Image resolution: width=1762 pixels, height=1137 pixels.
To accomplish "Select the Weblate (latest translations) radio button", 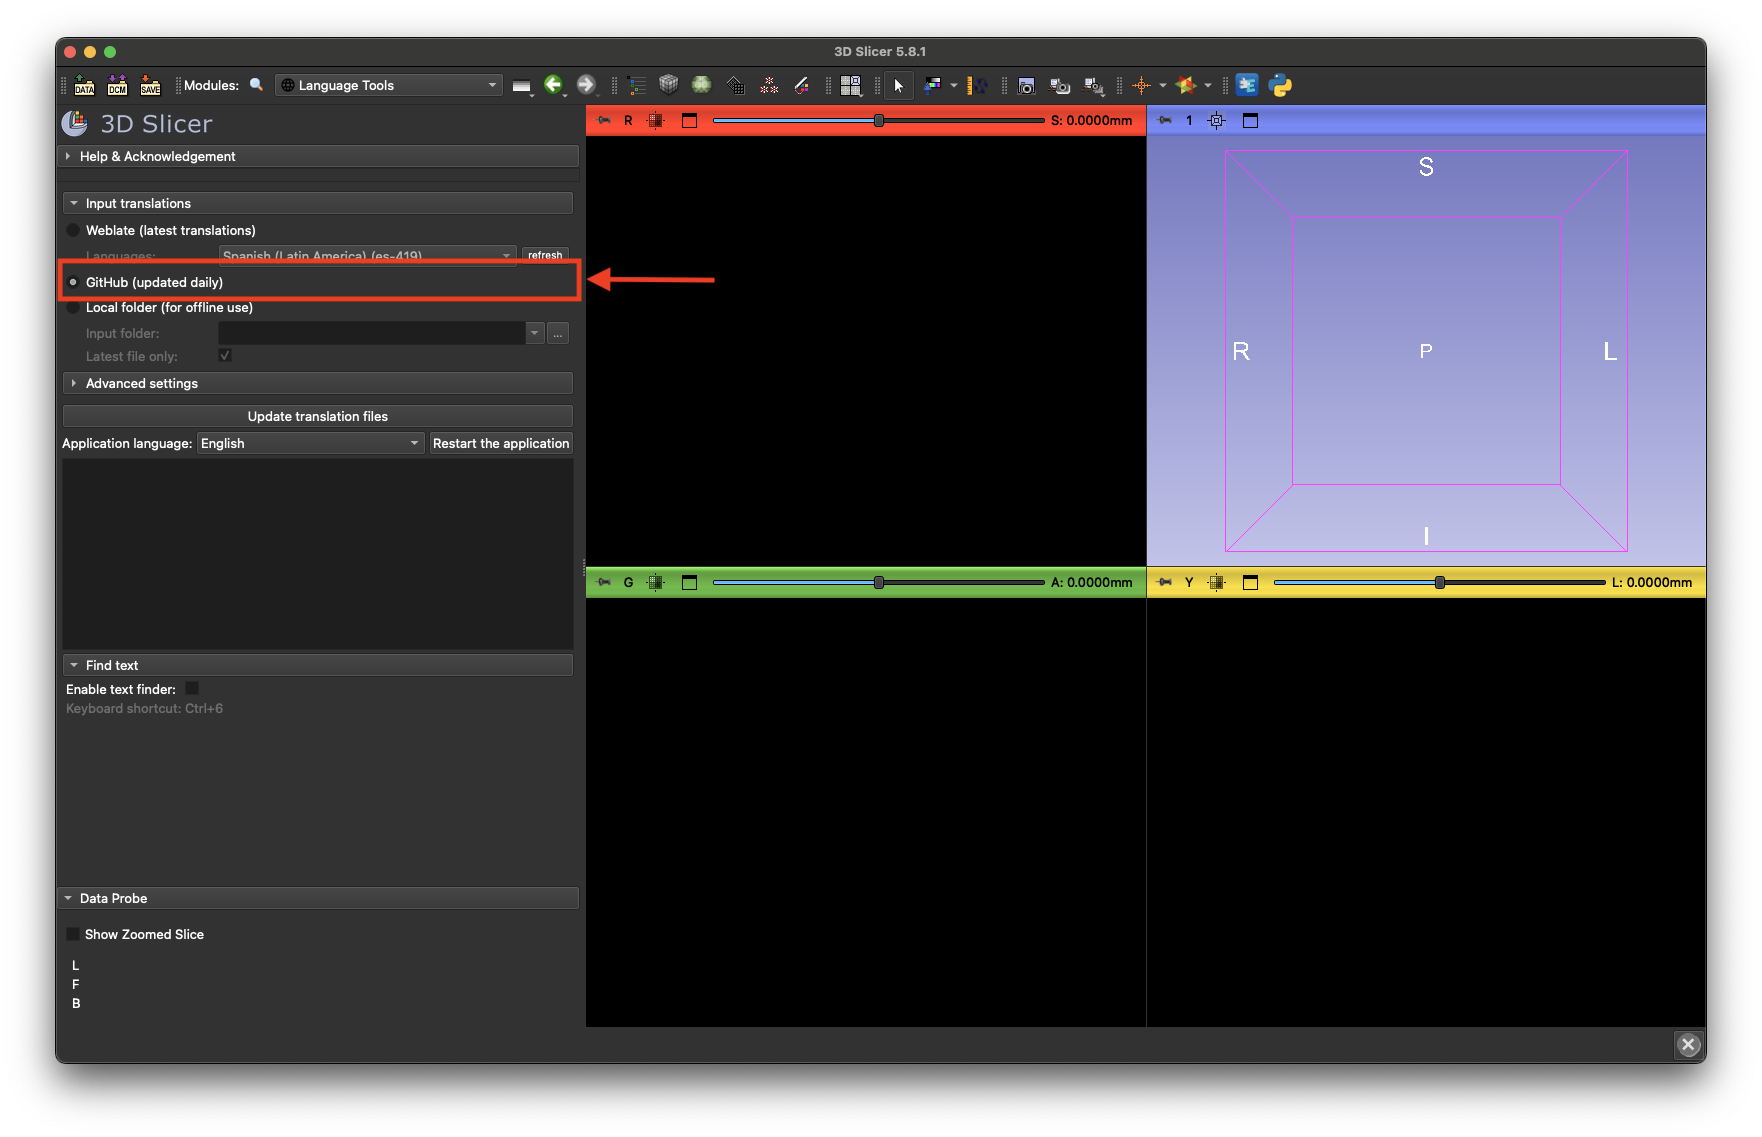I will click(x=73, y=230).
